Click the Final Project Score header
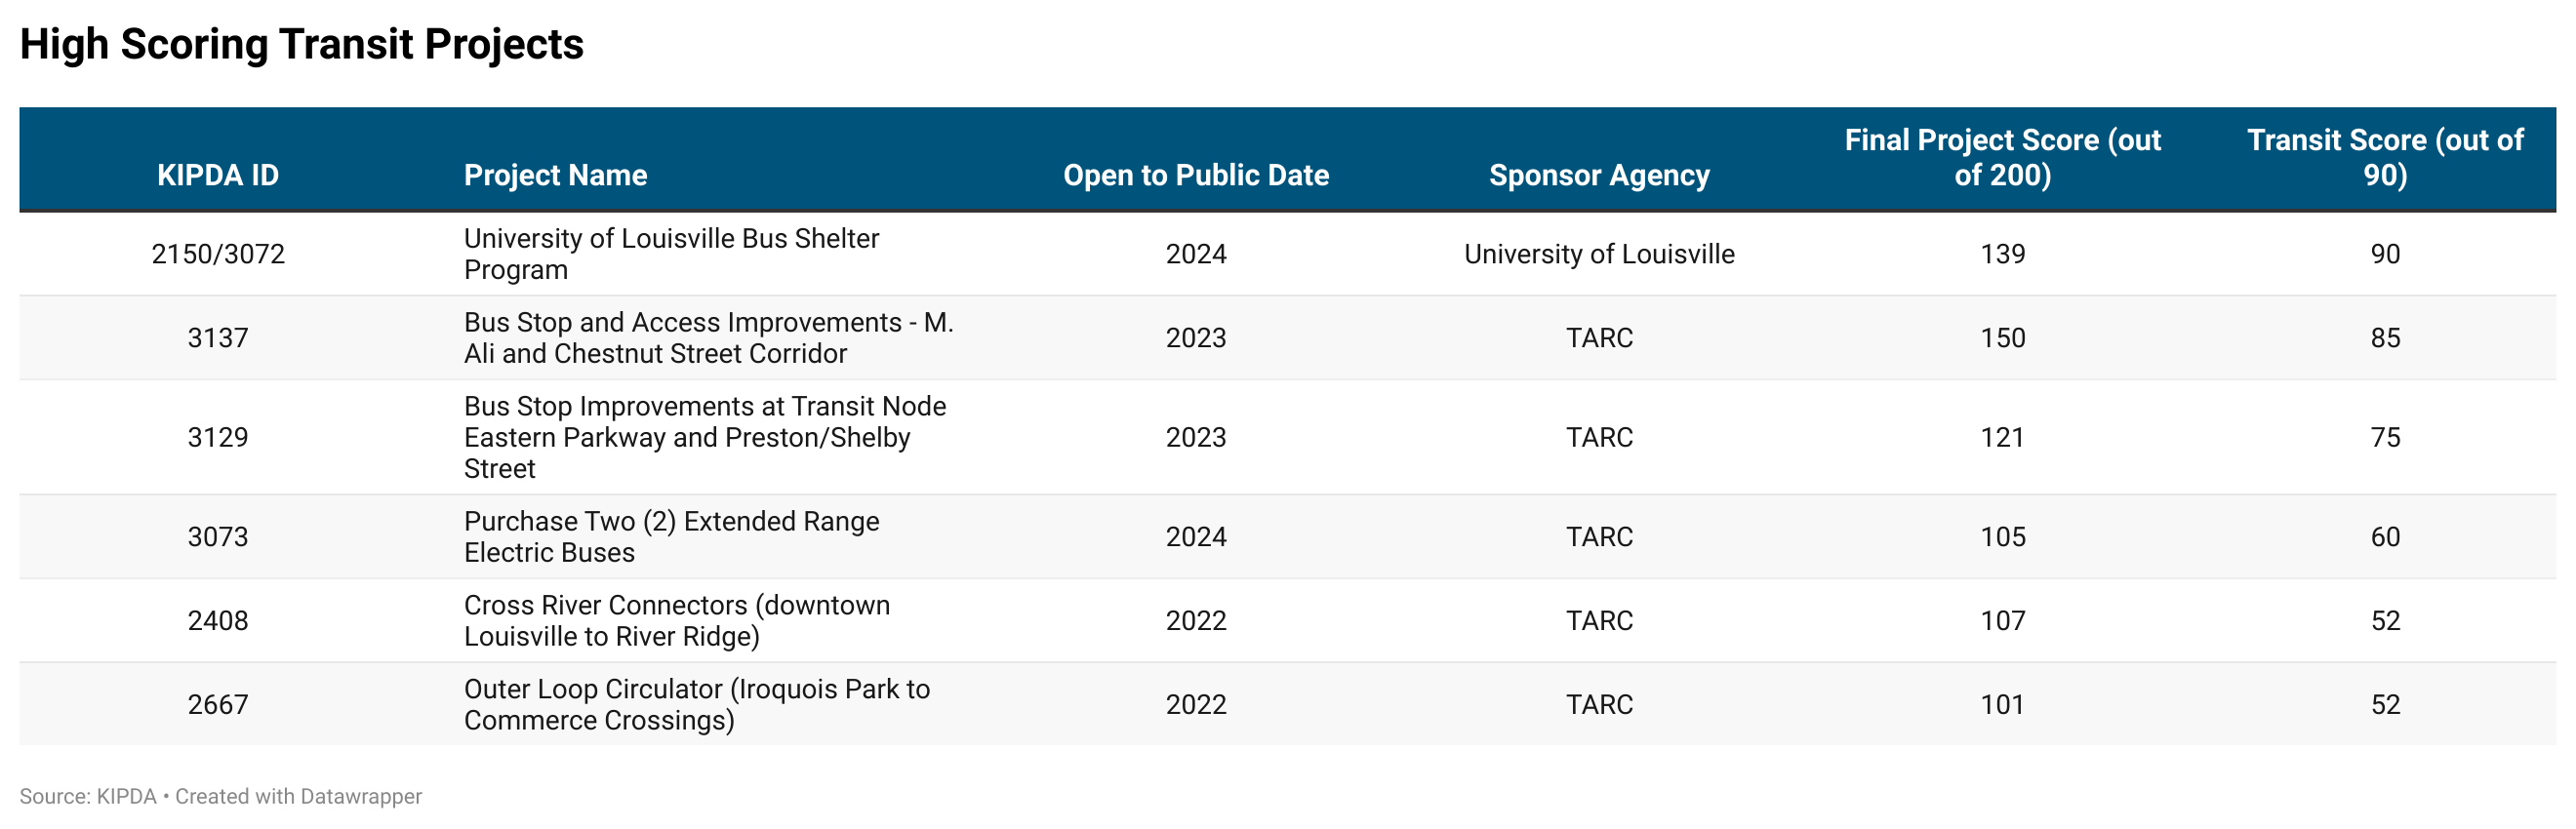This screenshot has width=2576, height=829. point(2002,158)
